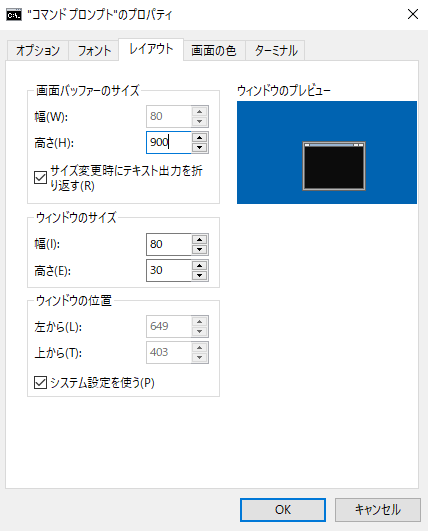Click buffer width up arrow
This screenshot has height=531, width=428.
(x=200, y=111)
